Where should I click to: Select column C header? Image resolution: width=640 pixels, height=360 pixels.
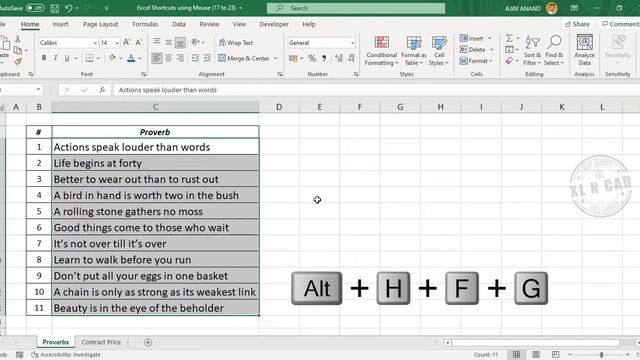click(155, 107)
